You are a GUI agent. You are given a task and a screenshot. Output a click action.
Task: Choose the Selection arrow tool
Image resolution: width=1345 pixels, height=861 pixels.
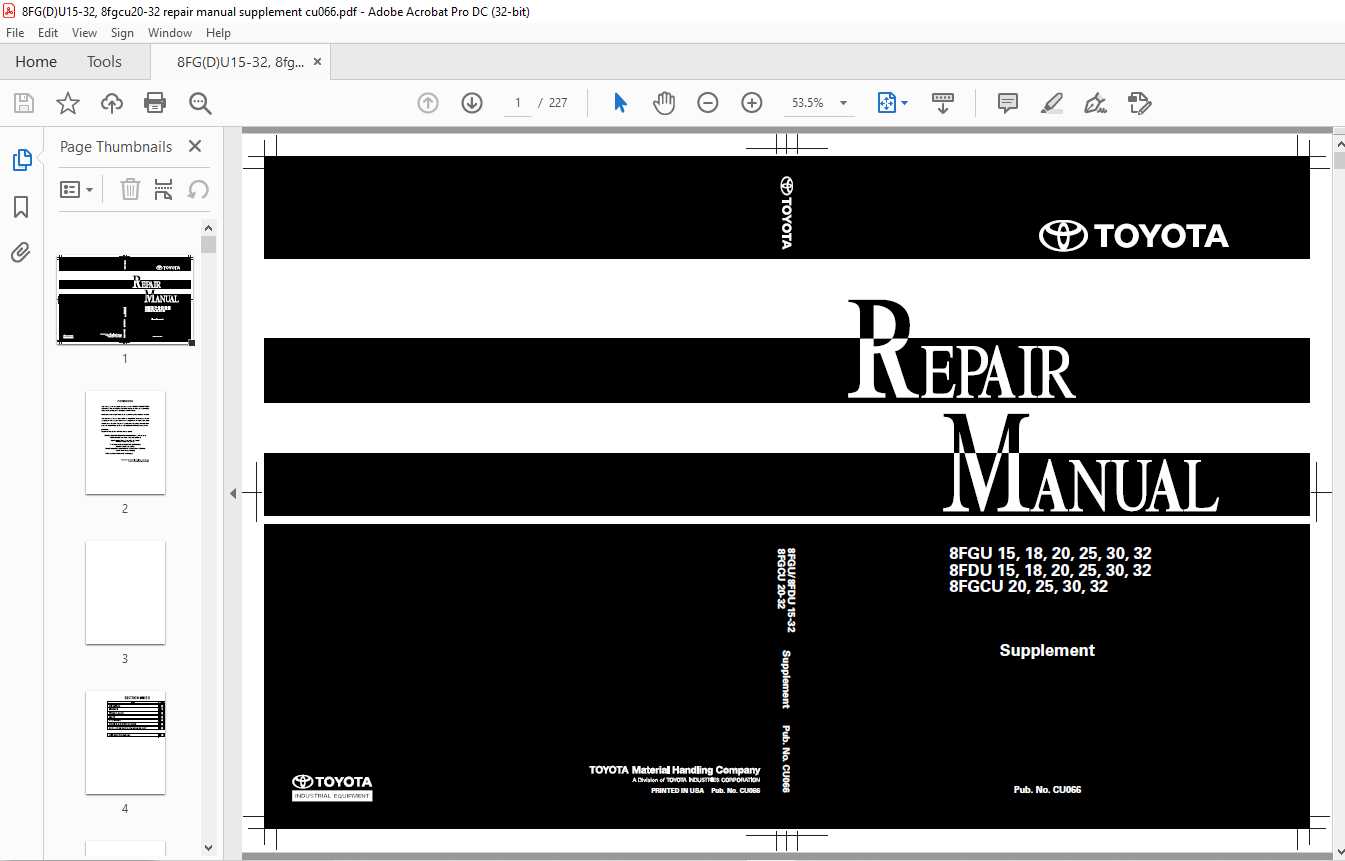click(620, 103)
